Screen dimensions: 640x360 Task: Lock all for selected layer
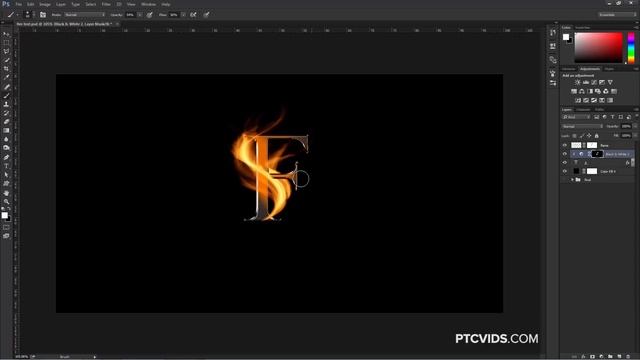point(596,136)
